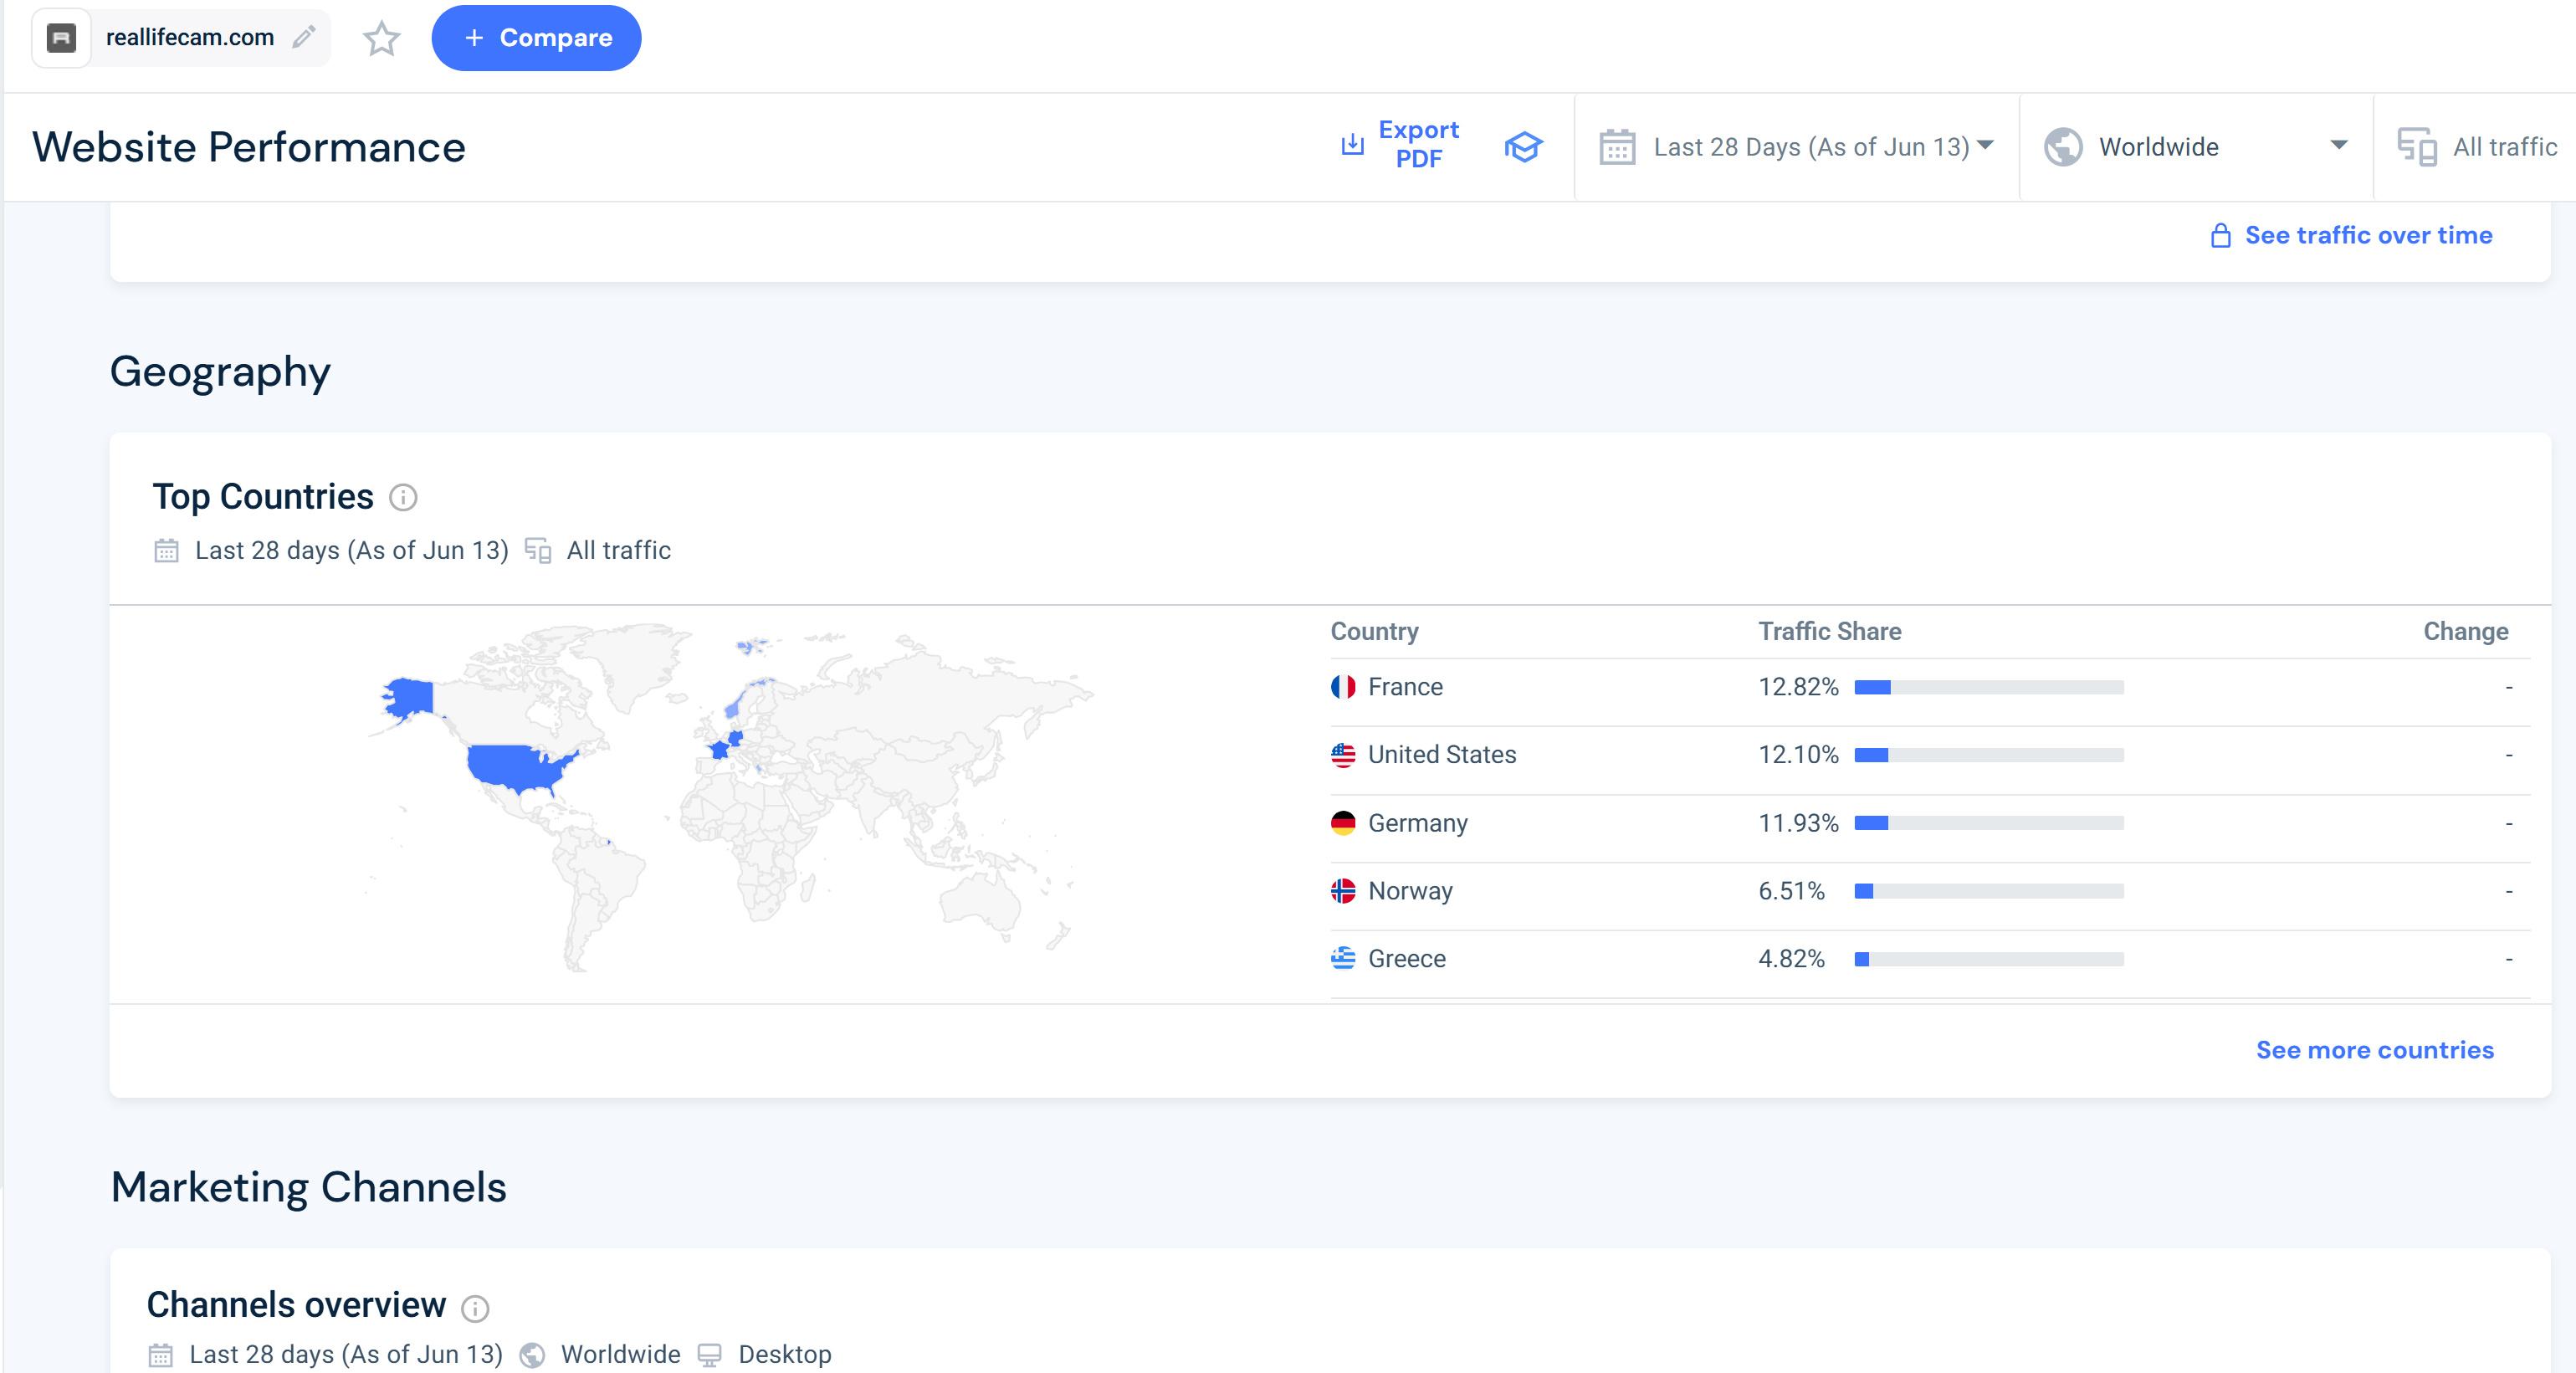Open See traffic over time link

(x=2368, y=235)
